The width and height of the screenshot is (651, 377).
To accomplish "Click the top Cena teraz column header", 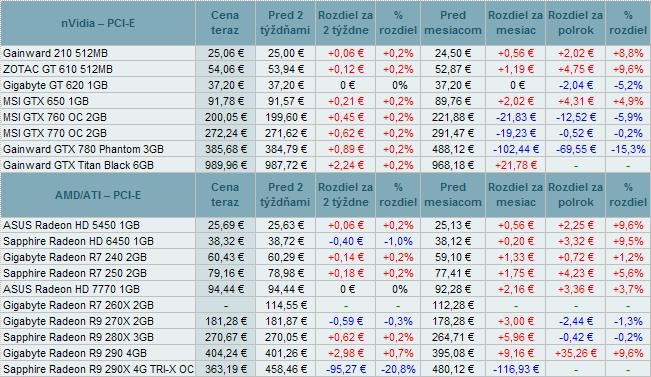I will (x=225, y=23).
